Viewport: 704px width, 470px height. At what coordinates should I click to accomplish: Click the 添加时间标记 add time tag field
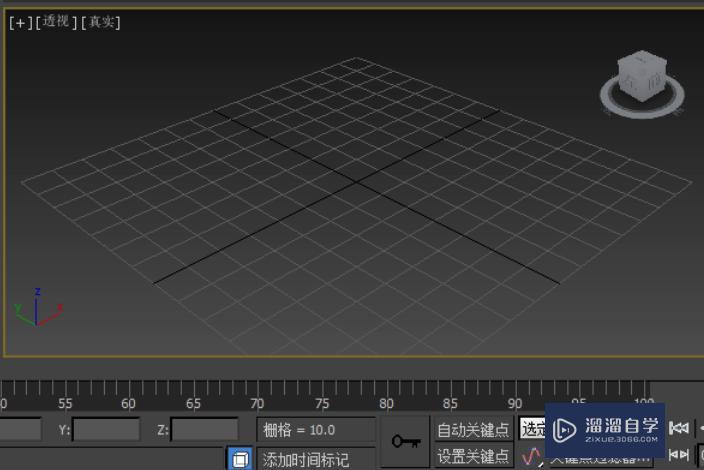click(316, 460)
